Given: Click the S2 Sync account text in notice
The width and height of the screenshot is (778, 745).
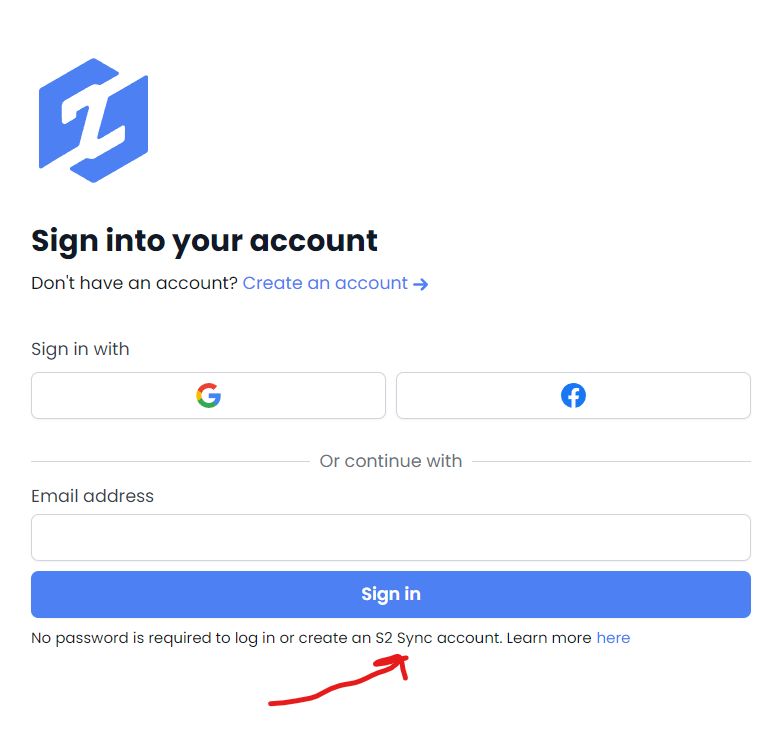Looking at the screenshot, I should coord(438,638).
